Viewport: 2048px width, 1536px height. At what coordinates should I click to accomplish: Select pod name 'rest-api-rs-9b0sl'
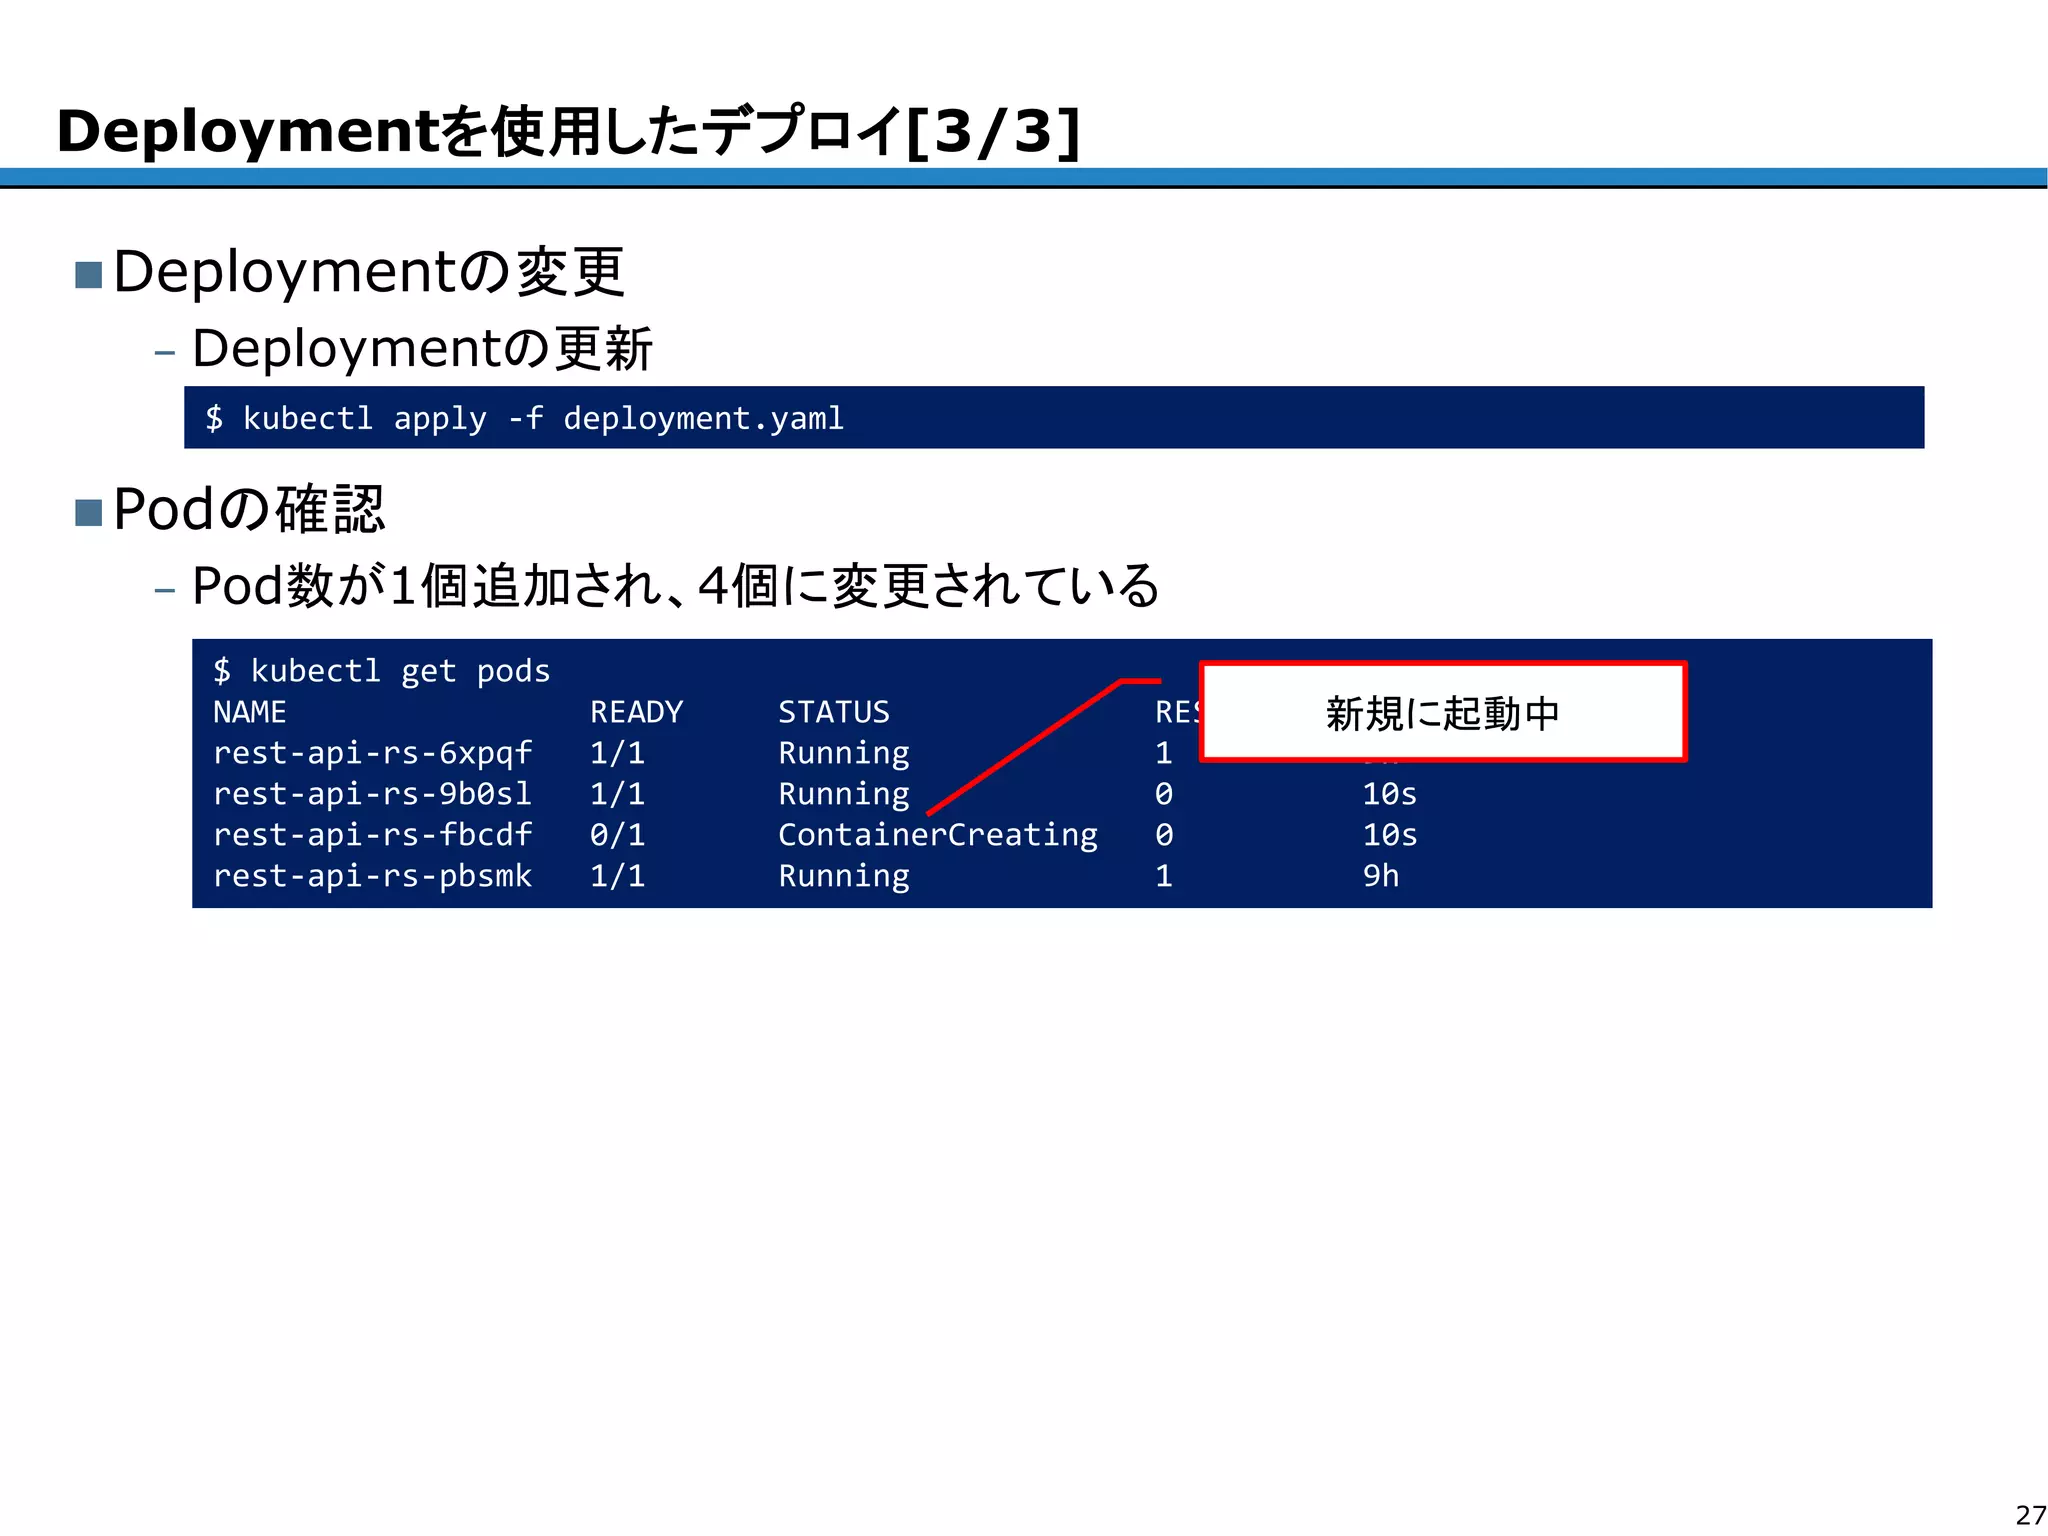pos(372,794)
